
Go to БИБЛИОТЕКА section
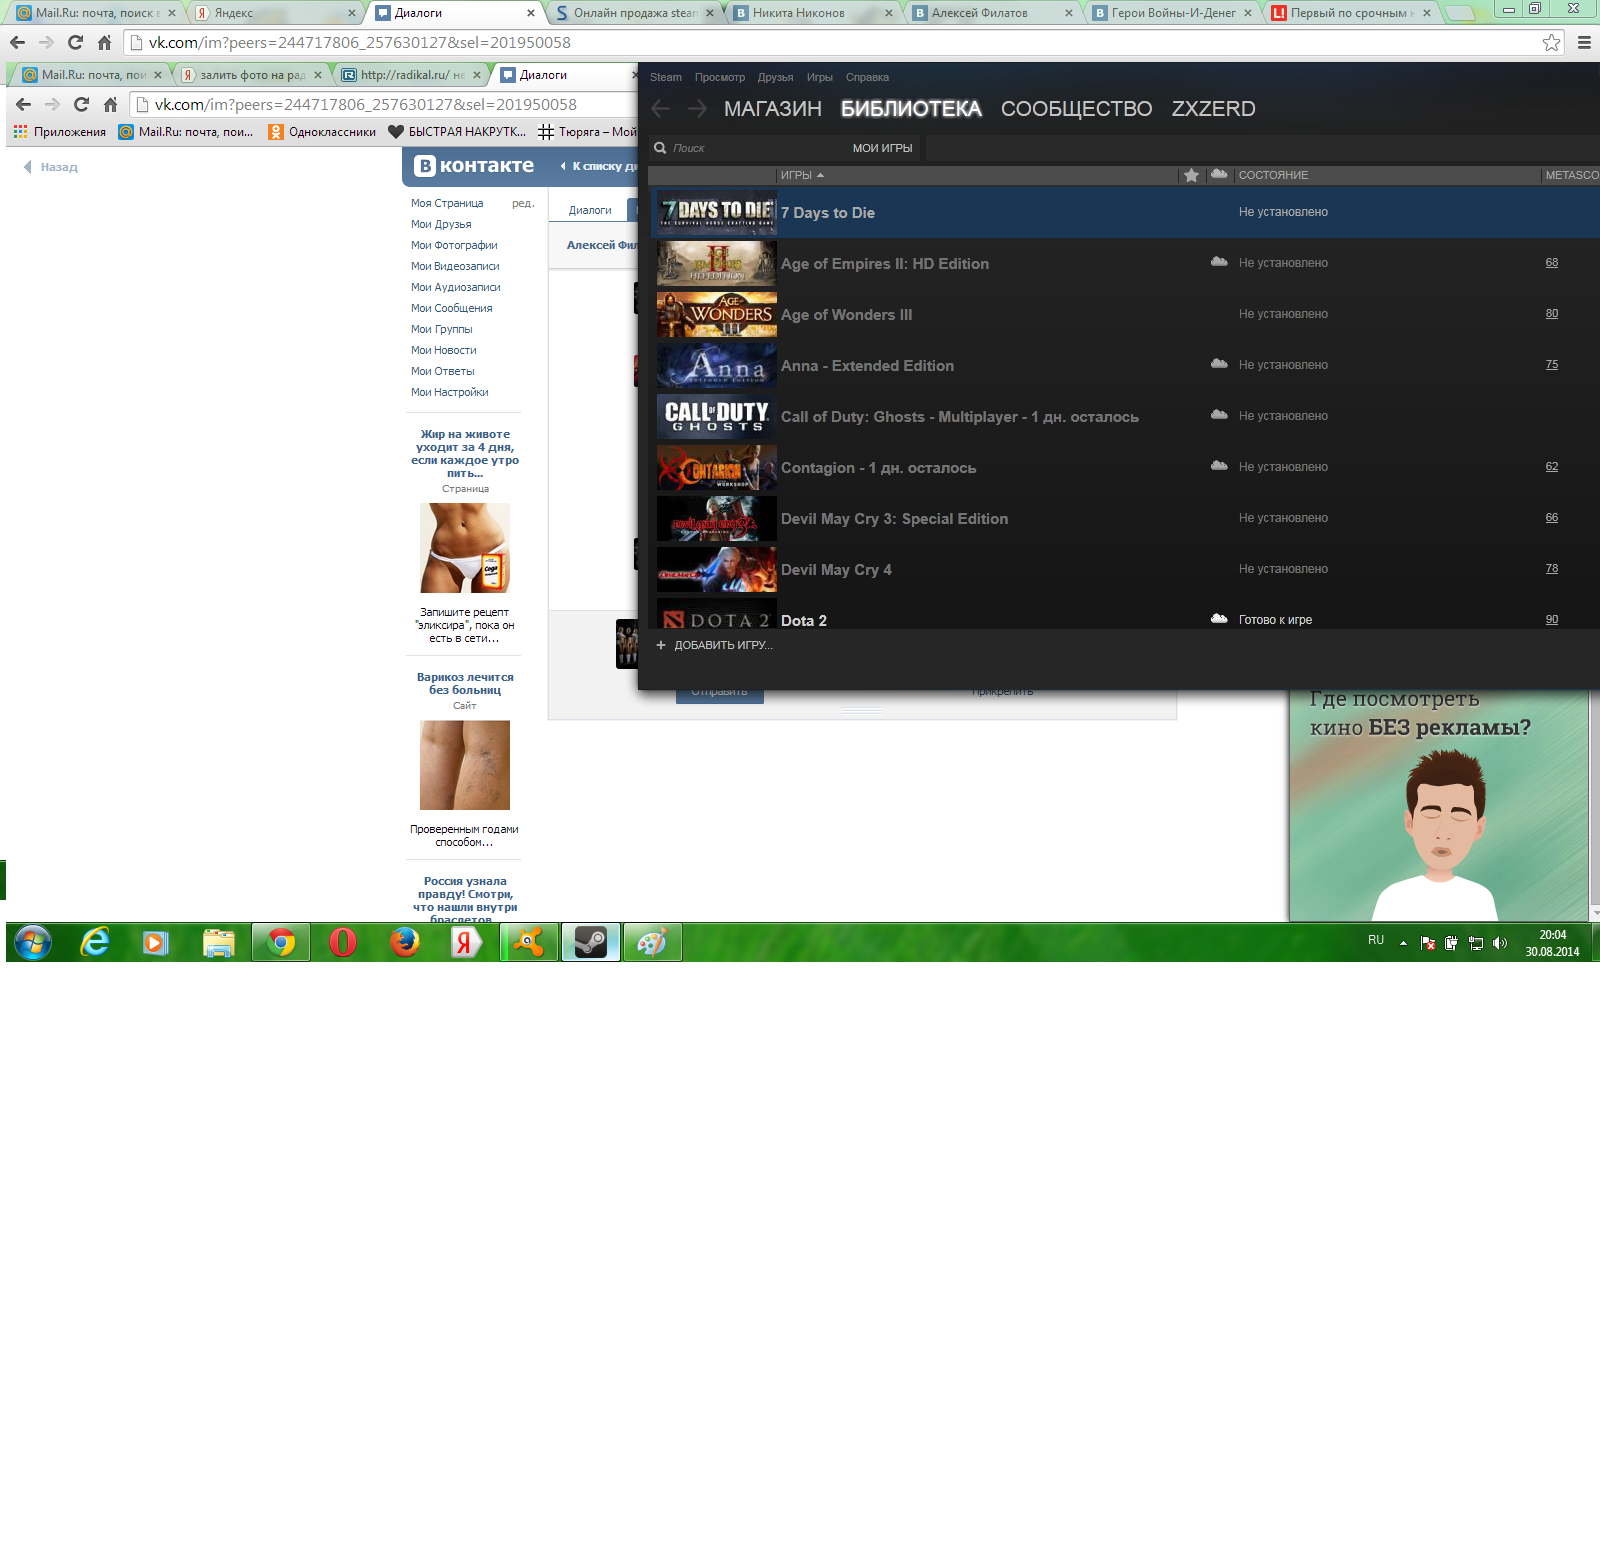(911, 108)
